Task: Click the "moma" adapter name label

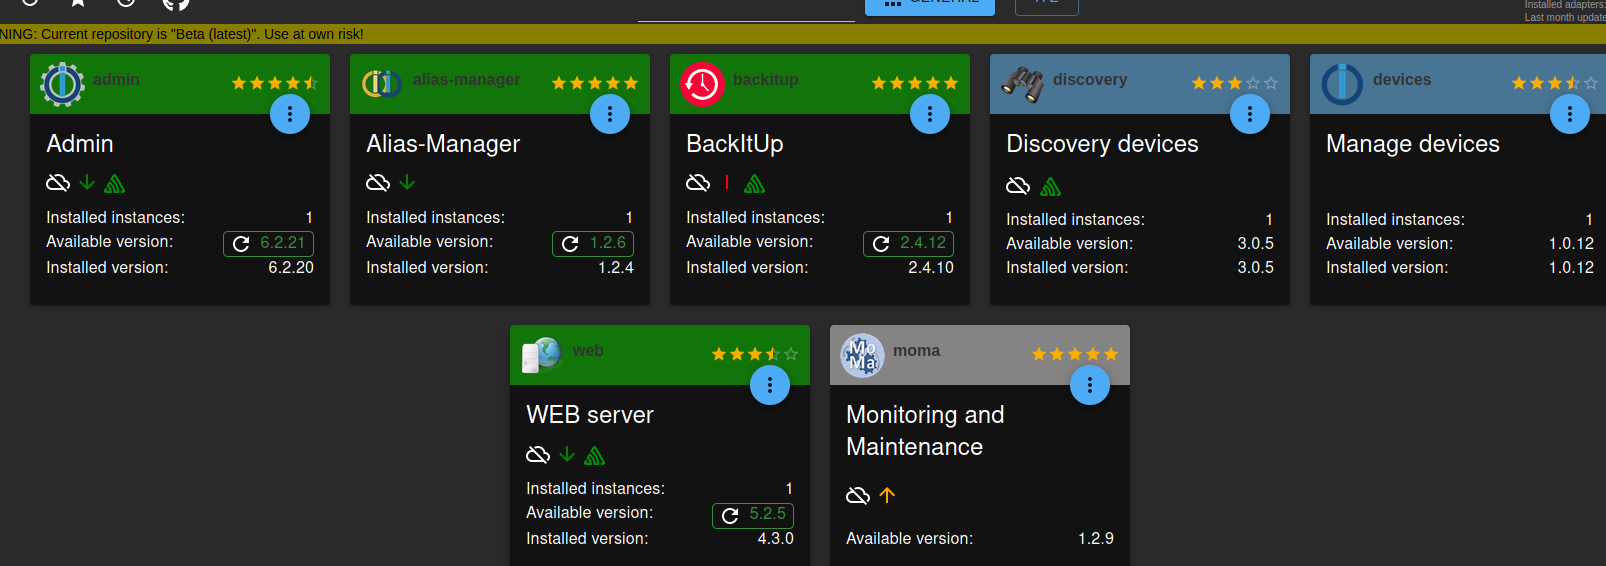Action: pos(917,351)
